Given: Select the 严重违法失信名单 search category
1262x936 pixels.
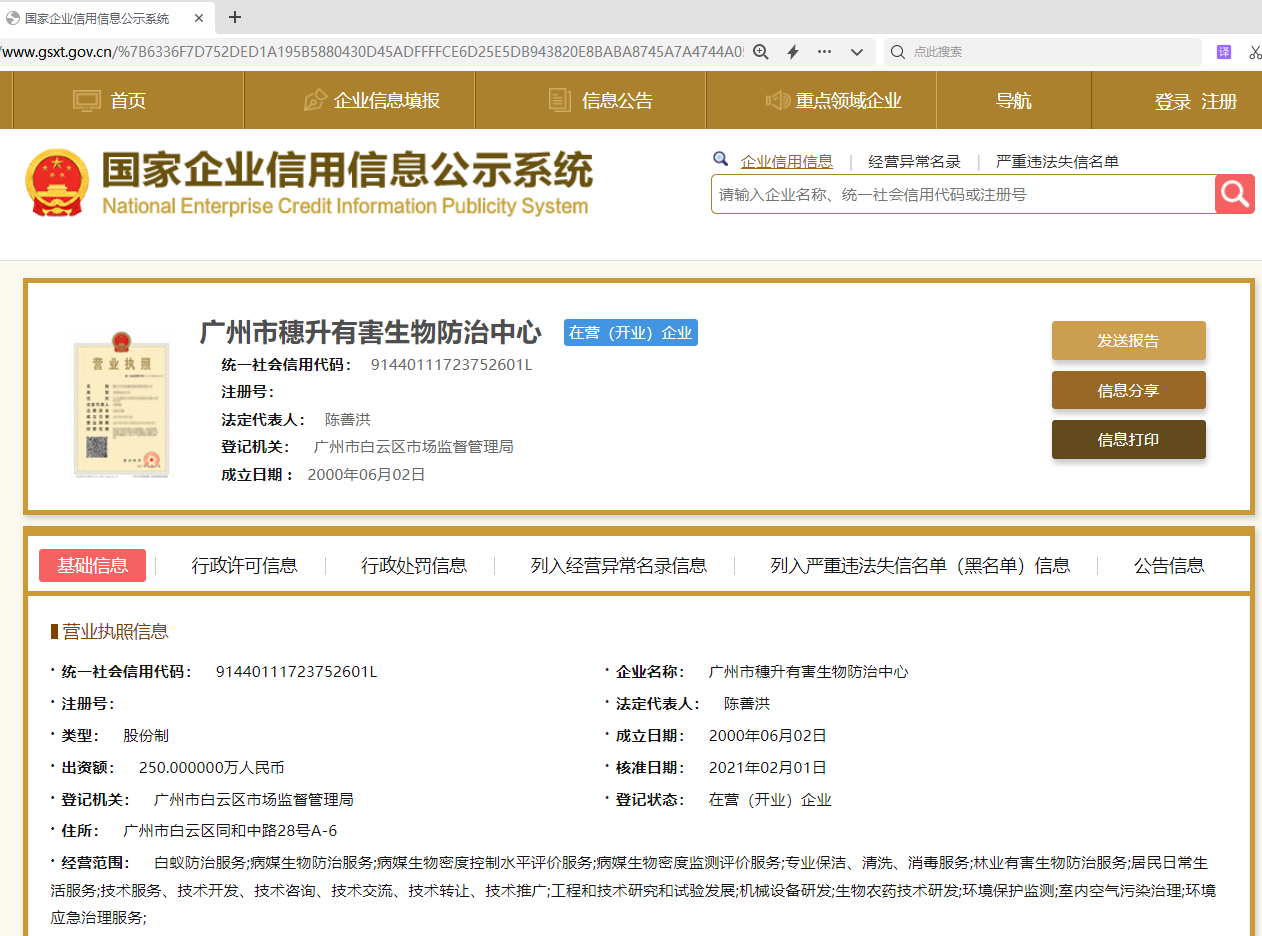Looking at the screenshot, I should click(1057, 161).
